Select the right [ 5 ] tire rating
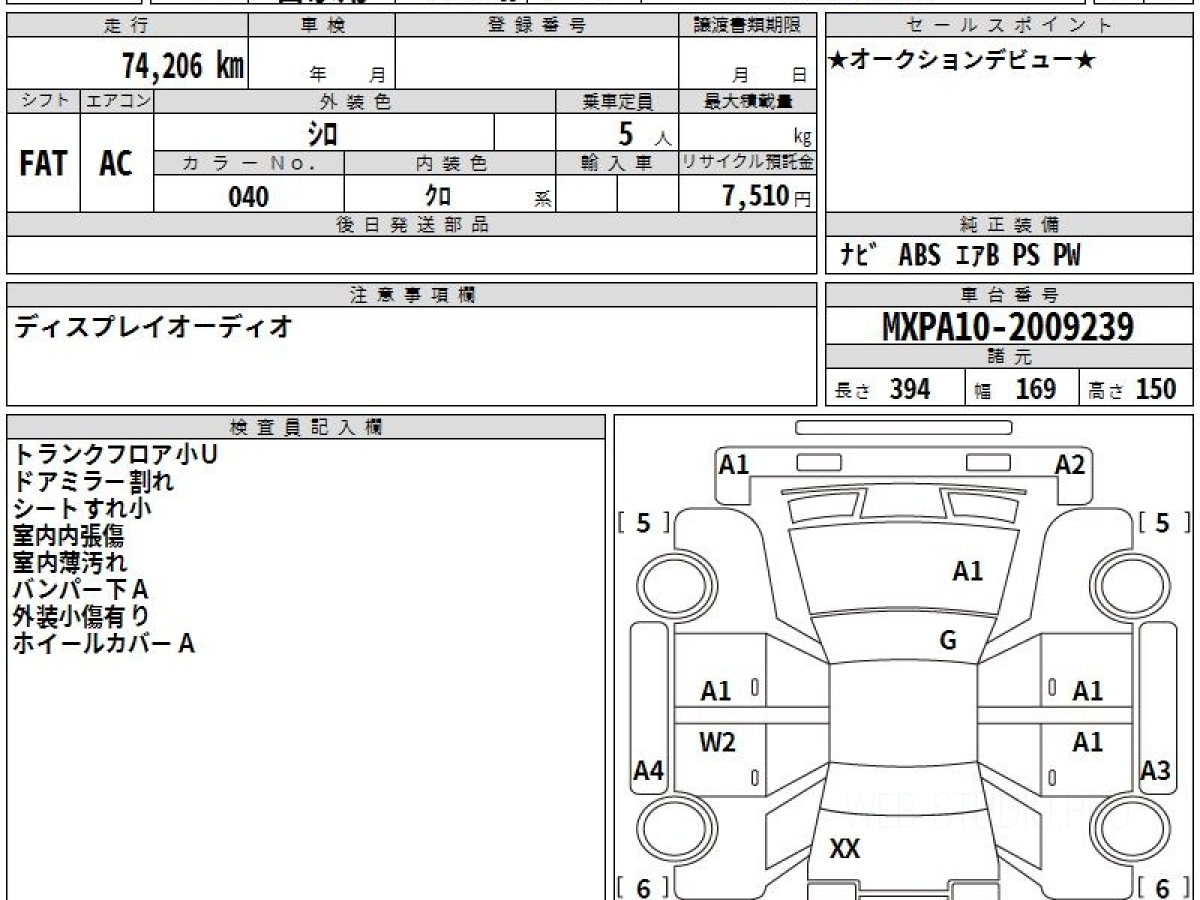This screenshot has height=900, width=1200. (1162, 523)
